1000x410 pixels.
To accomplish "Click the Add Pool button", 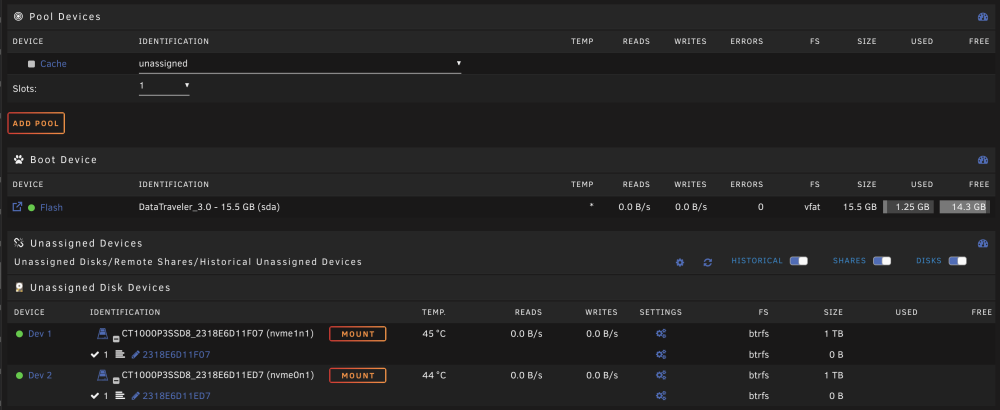I will pos(36,123).
